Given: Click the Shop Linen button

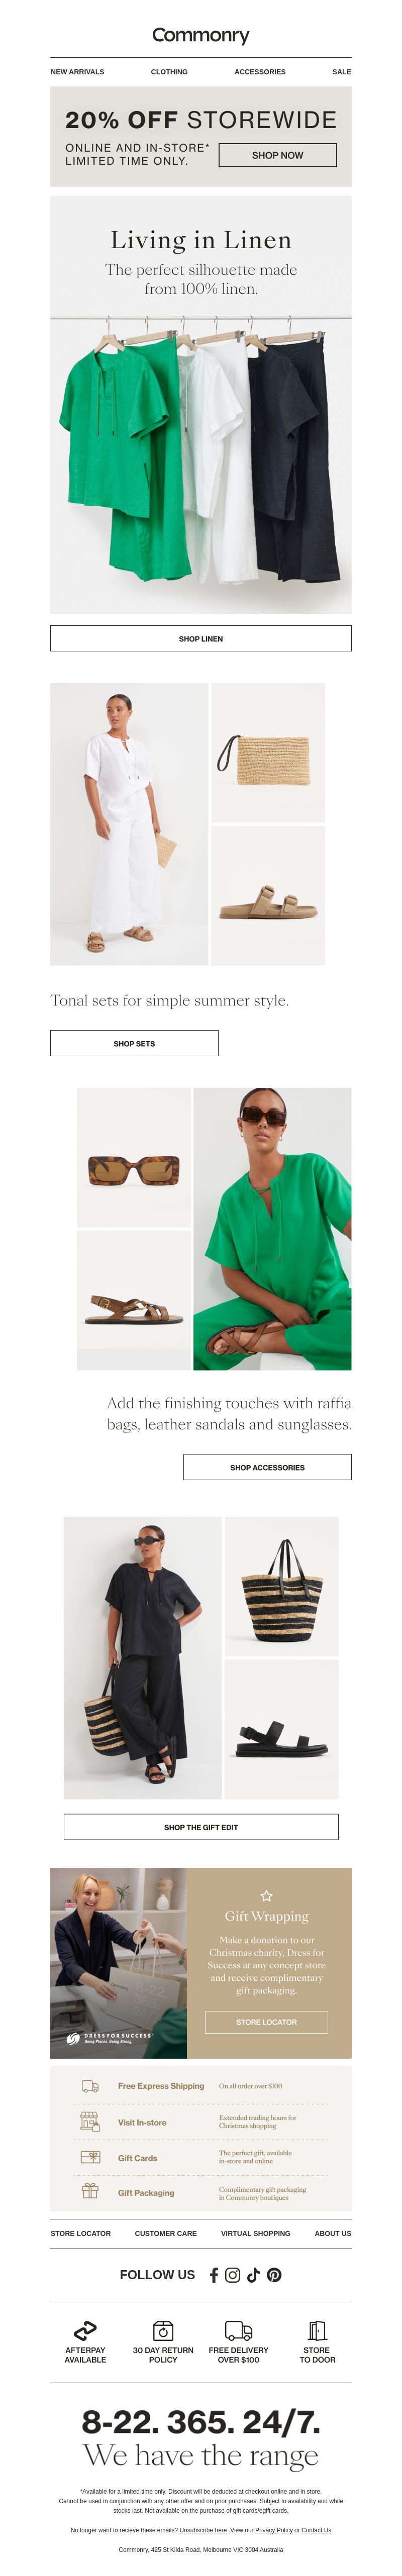Looking at the screenshot, I should [201, 638].
